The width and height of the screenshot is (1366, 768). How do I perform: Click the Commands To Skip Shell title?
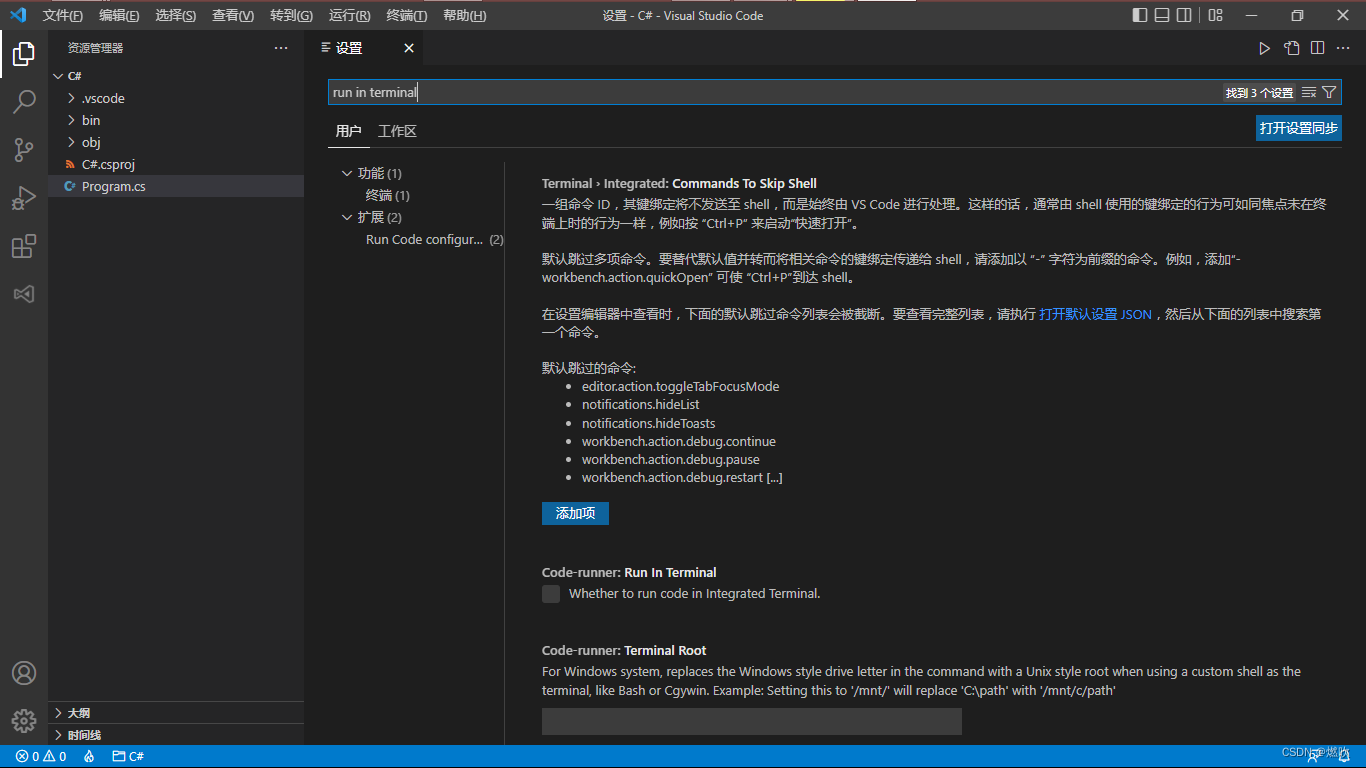[744, 183]
